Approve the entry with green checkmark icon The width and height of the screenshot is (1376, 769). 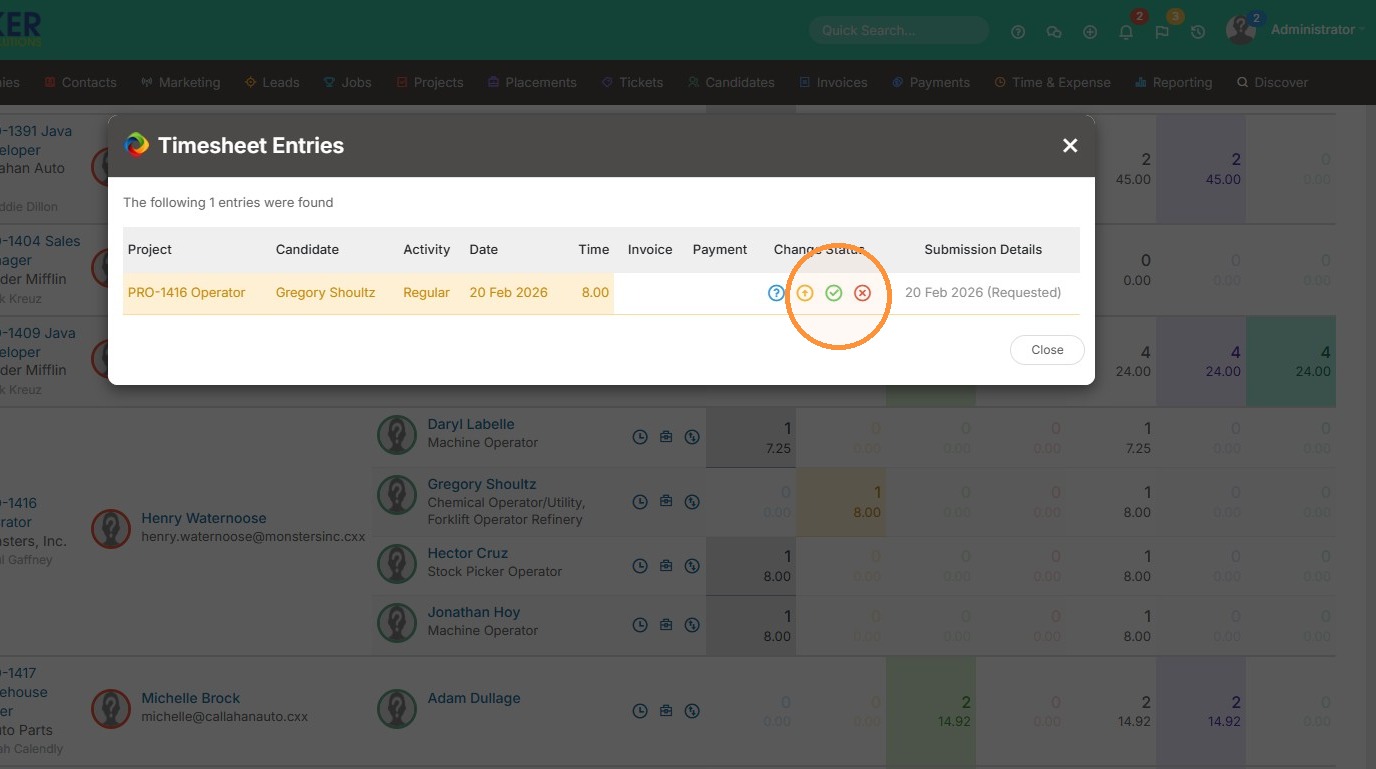tap(834, 293)
